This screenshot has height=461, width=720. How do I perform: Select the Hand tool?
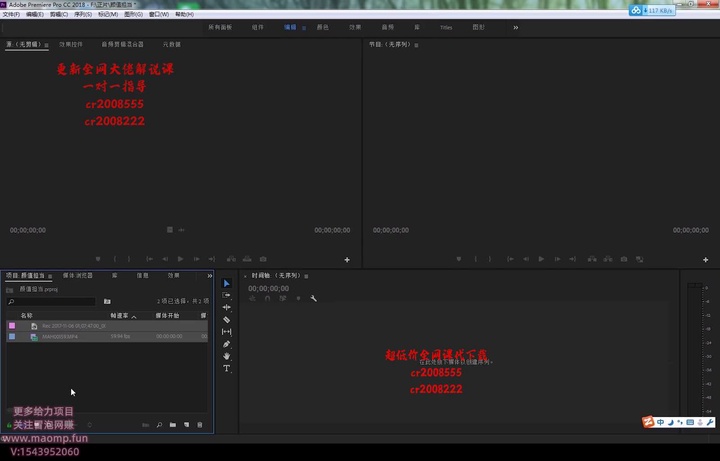[x=226, y=356]
